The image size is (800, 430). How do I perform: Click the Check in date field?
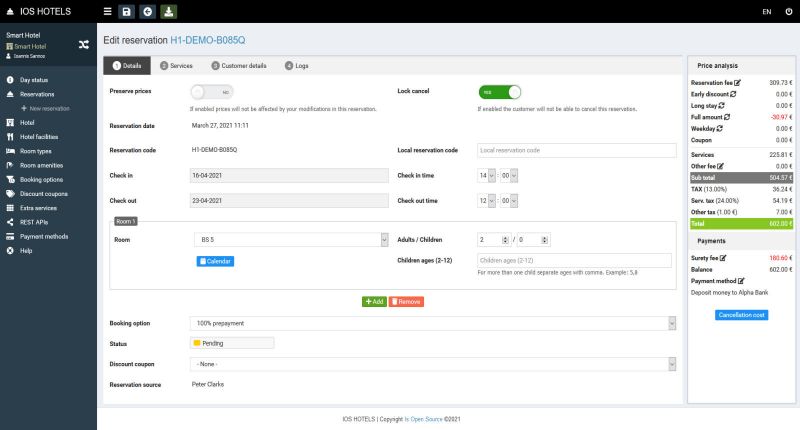pos(289,175)
